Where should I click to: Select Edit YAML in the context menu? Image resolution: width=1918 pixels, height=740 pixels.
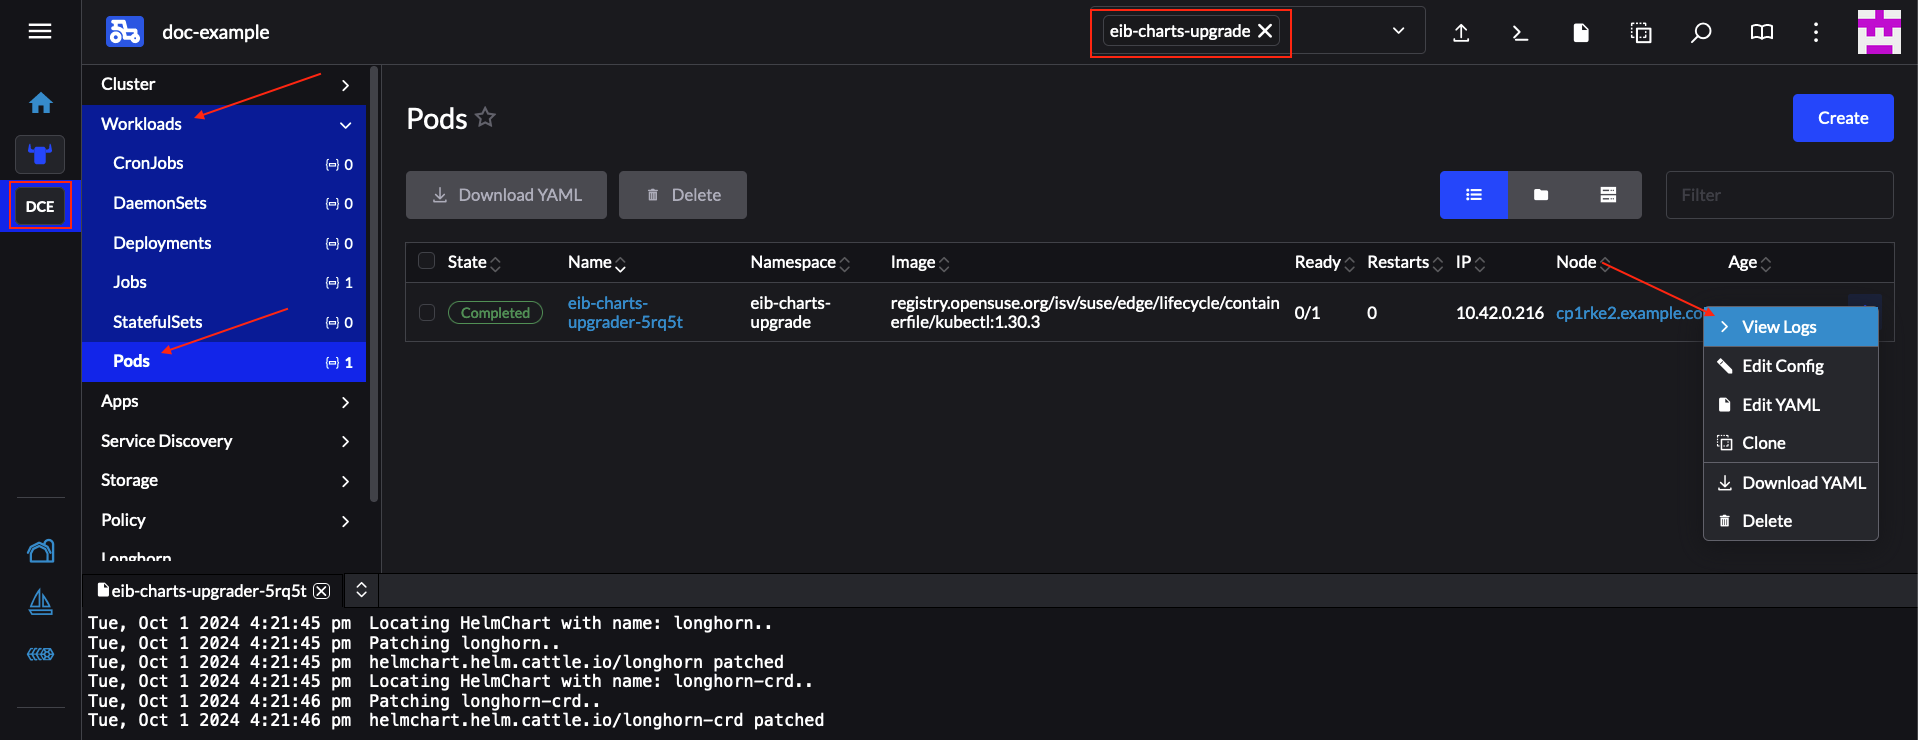[1780, 405]
